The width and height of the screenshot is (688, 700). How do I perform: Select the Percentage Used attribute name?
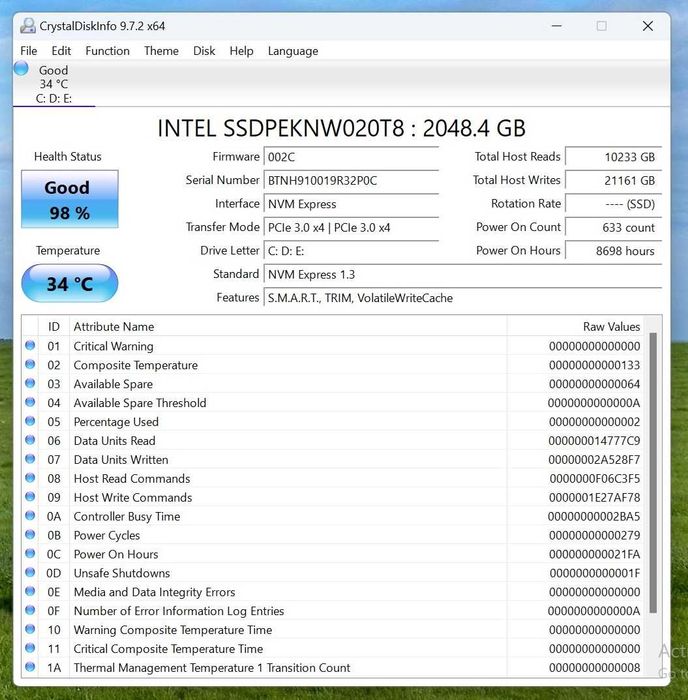coord(116,422)
